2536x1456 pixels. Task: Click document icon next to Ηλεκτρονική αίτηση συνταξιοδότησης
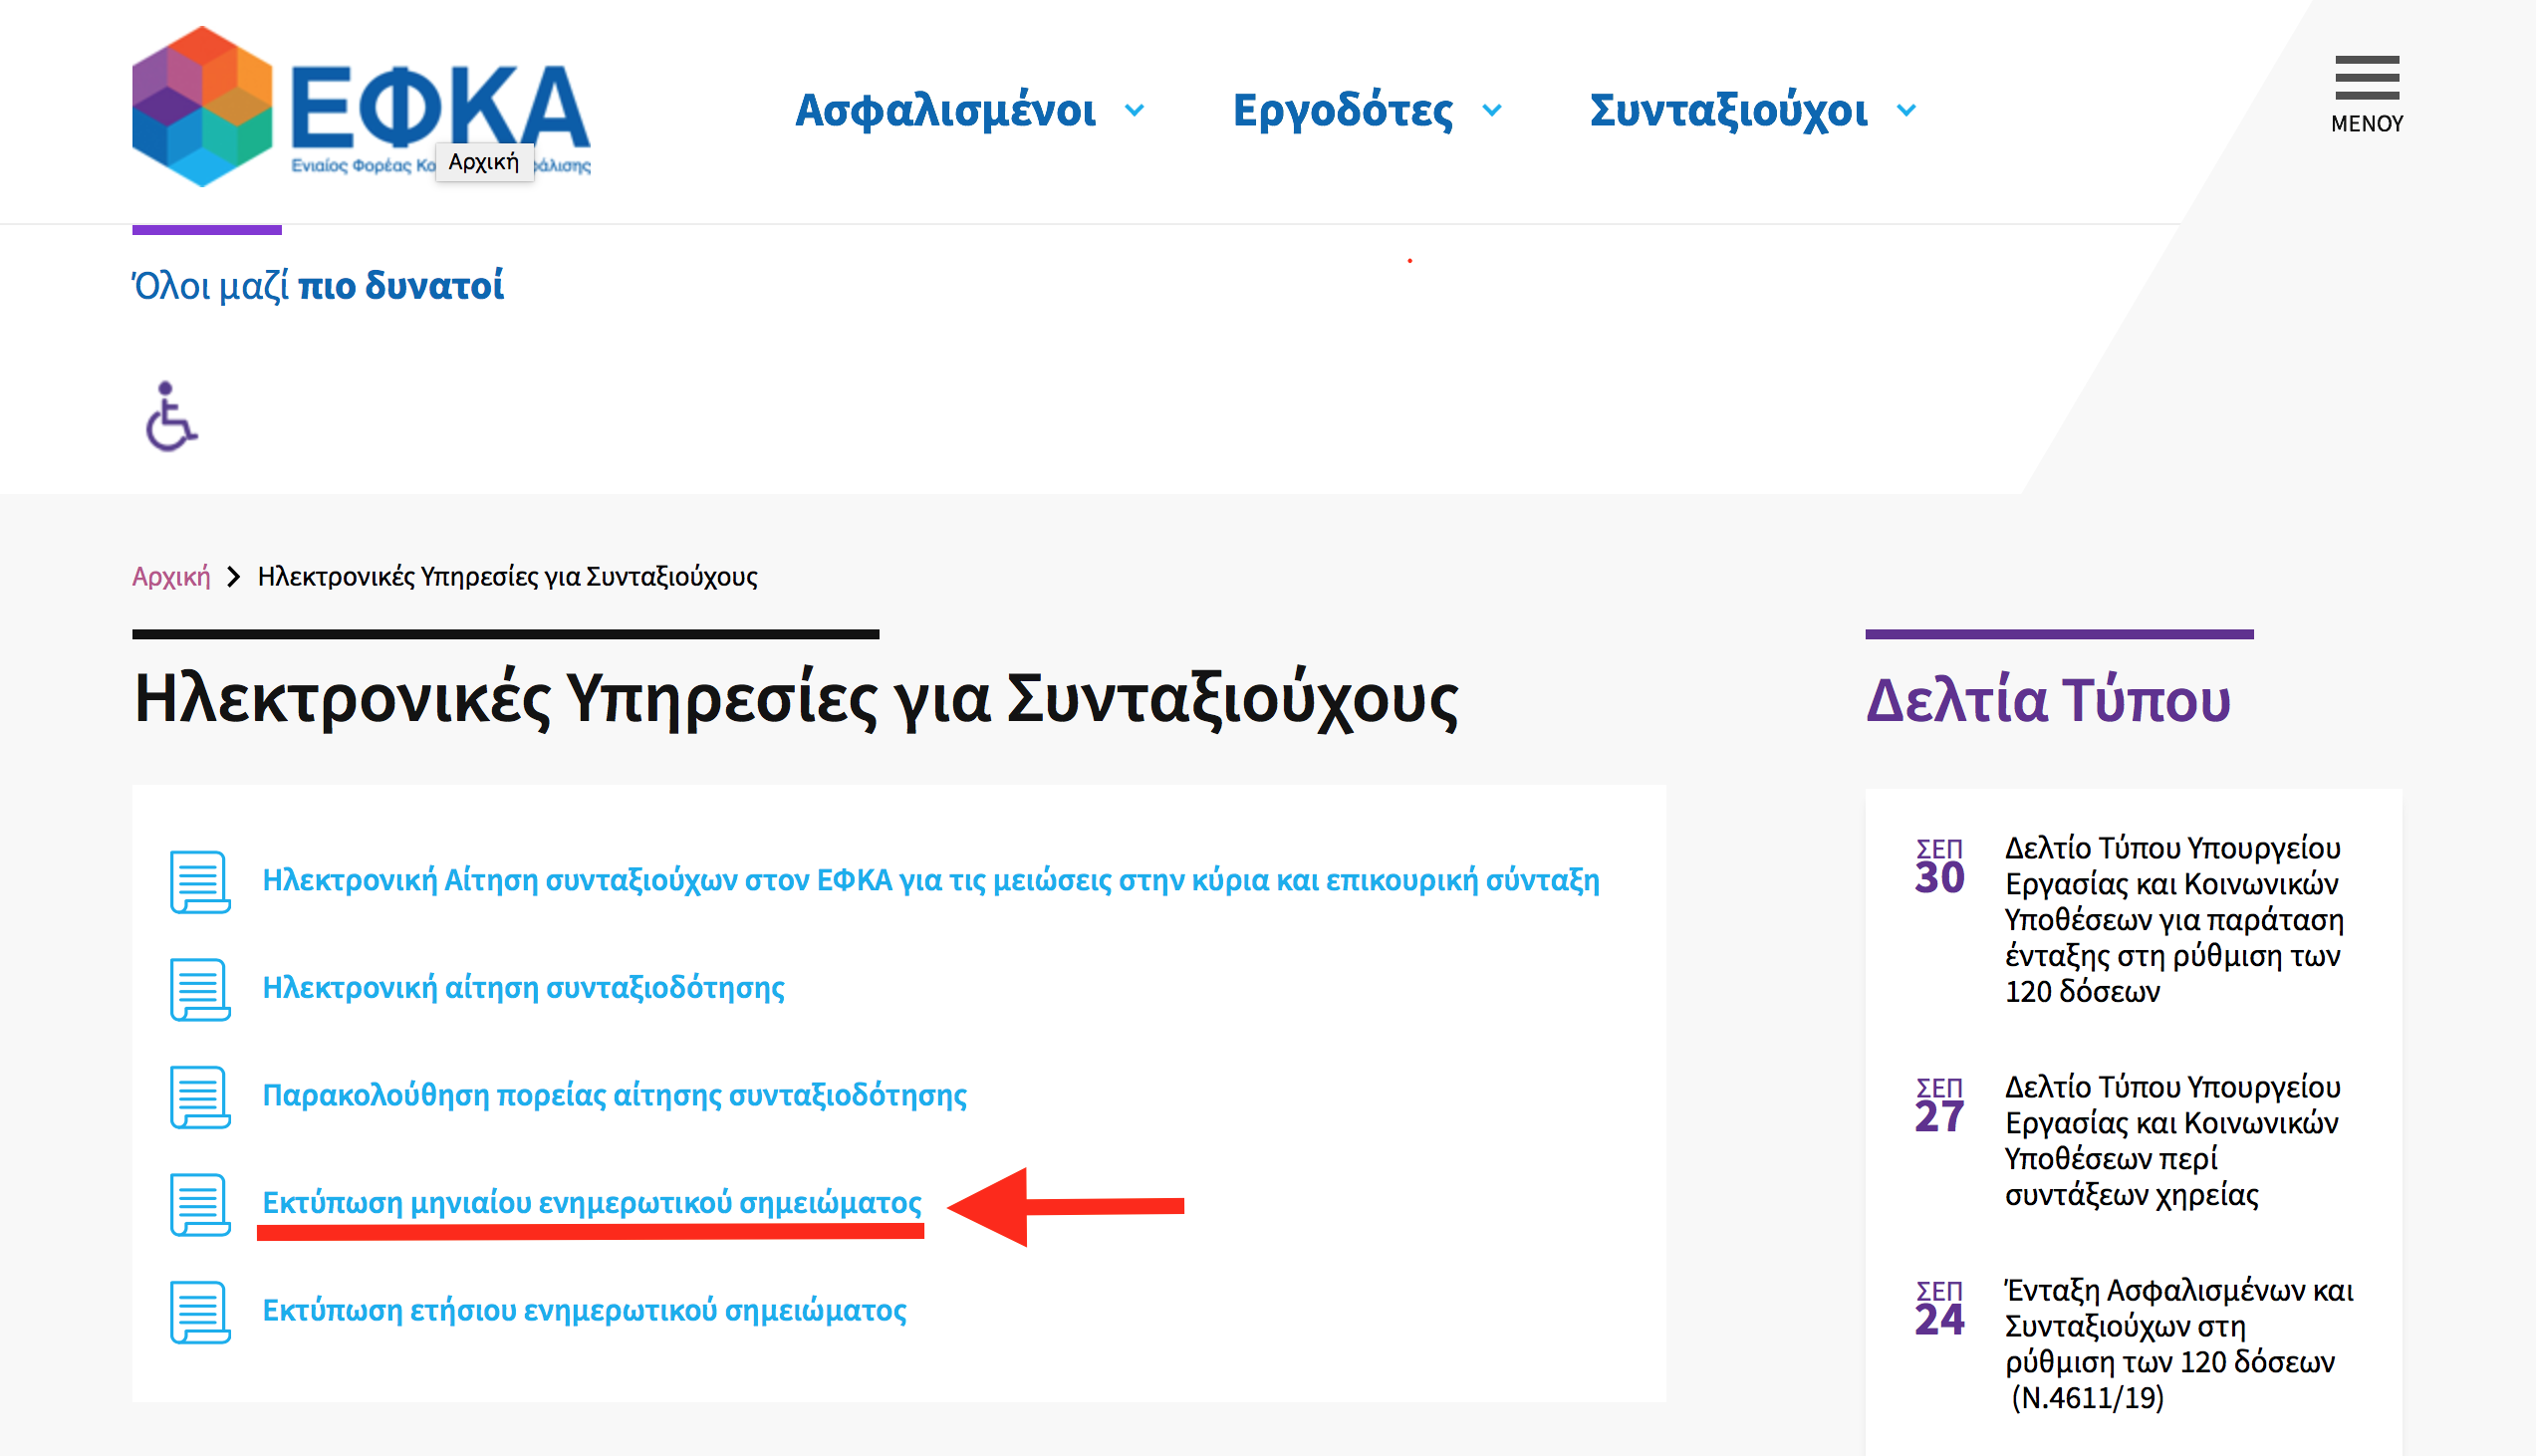coord(199,988)
